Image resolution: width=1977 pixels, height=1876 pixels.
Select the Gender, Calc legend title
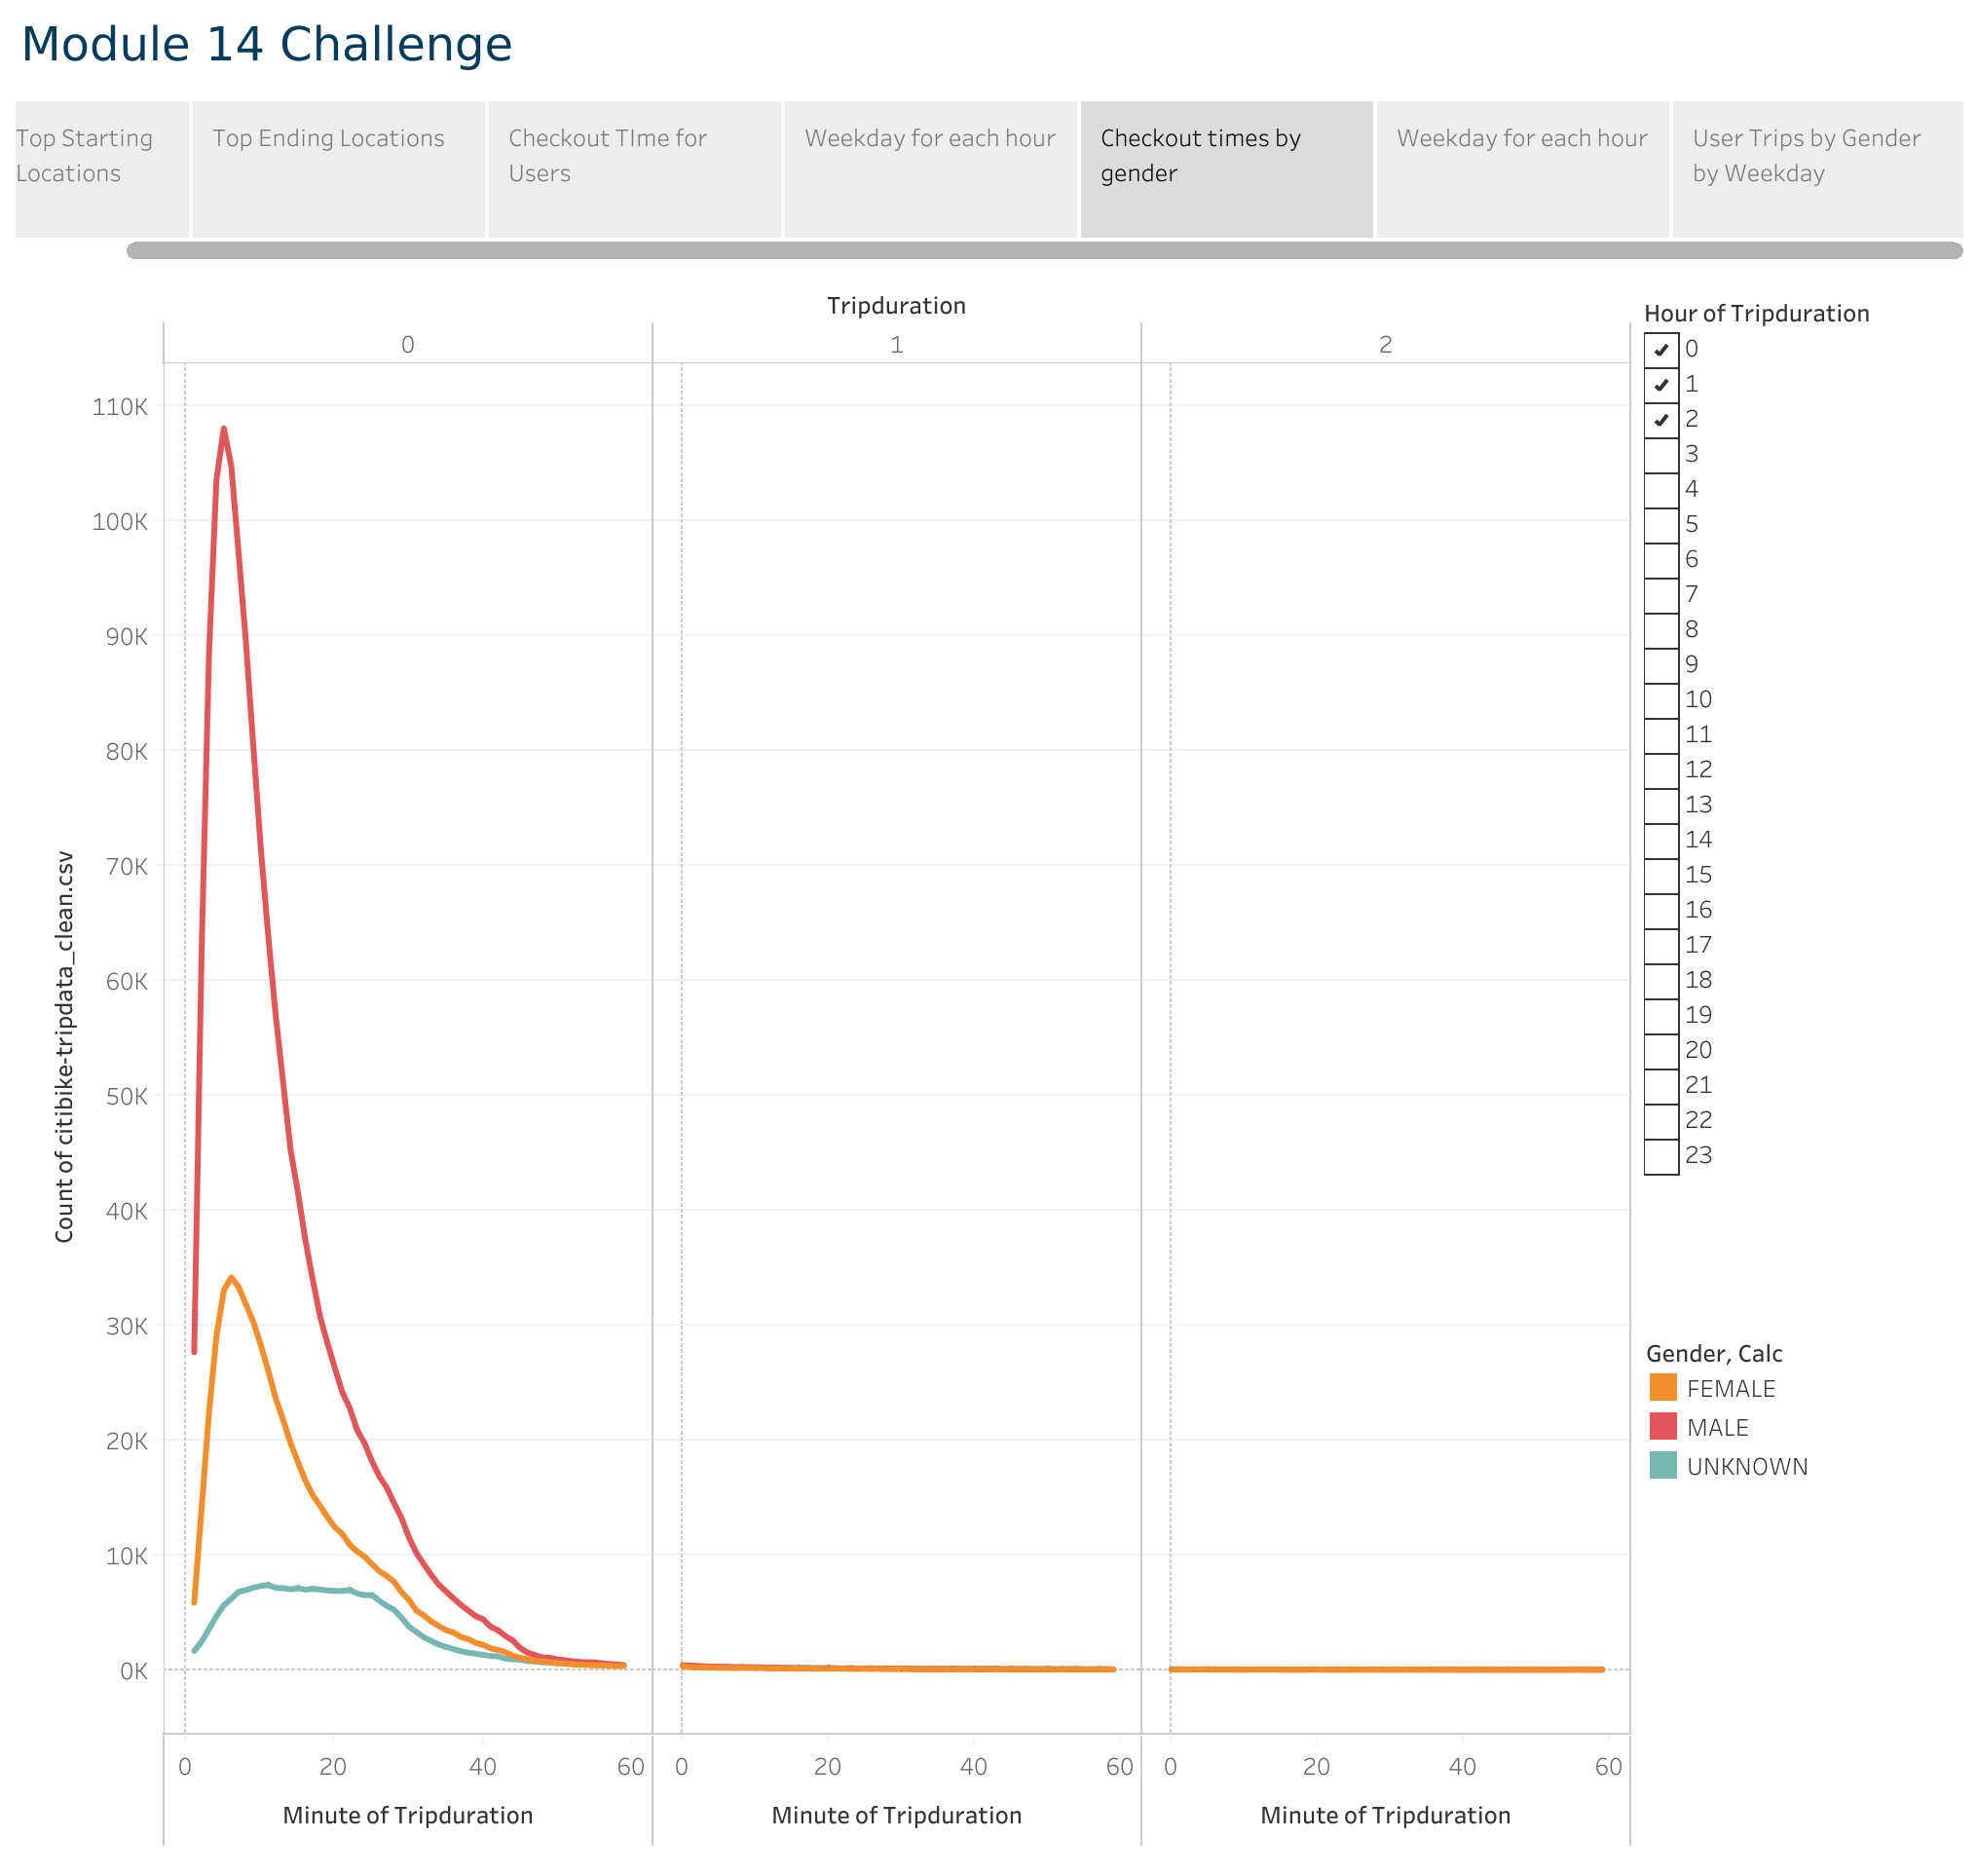click(1712, 1353)
